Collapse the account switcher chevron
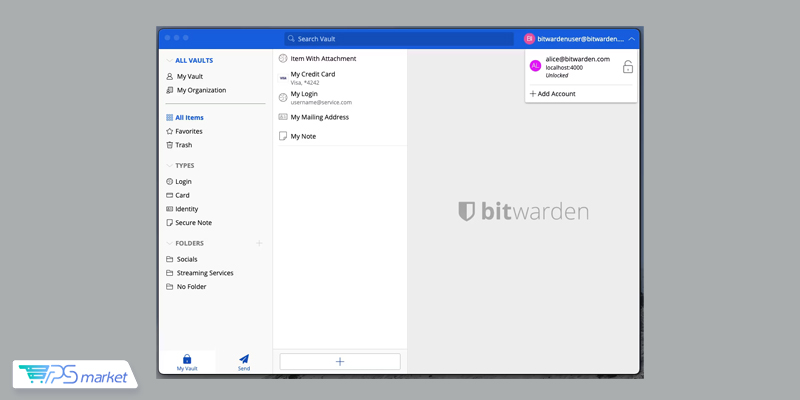 [631, 38]
